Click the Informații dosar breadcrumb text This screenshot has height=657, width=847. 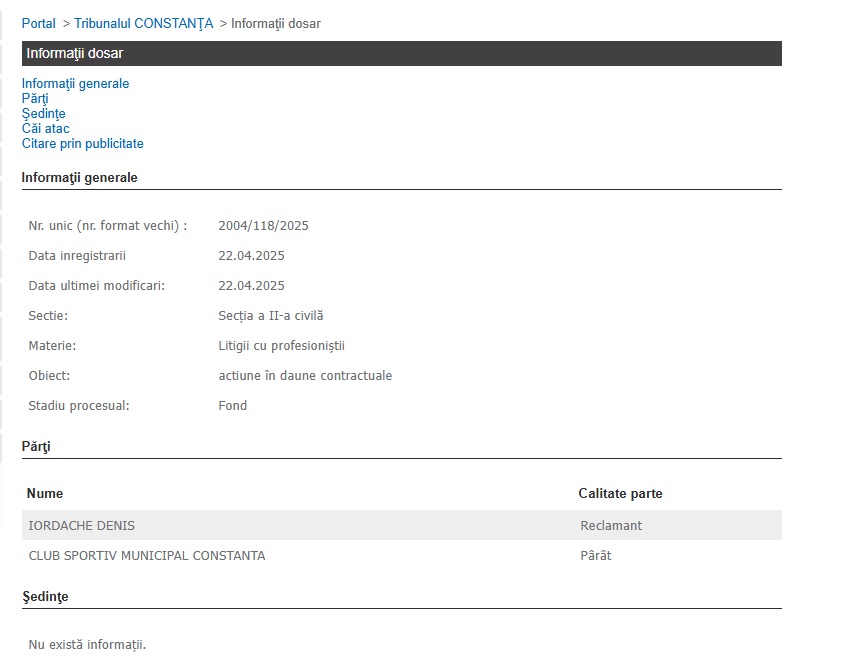(275, 23)
